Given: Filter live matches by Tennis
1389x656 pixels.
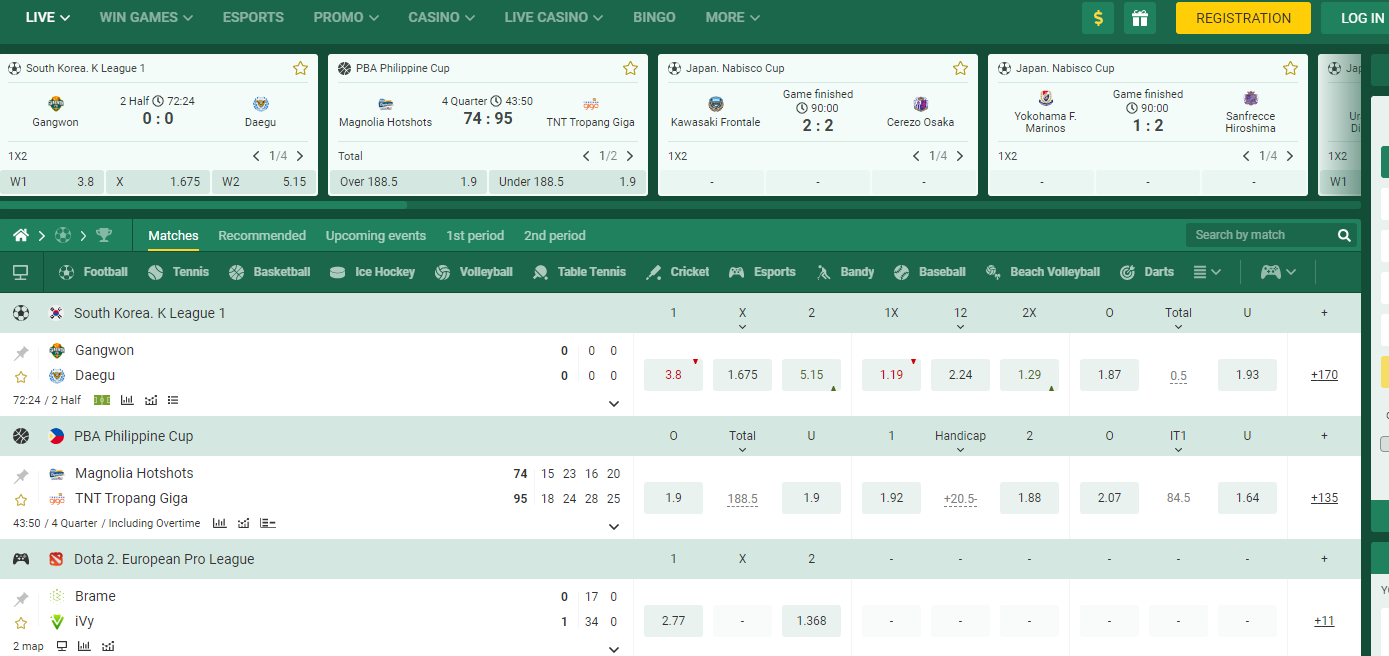Looking at the screenshot, I should pos(178,272).
